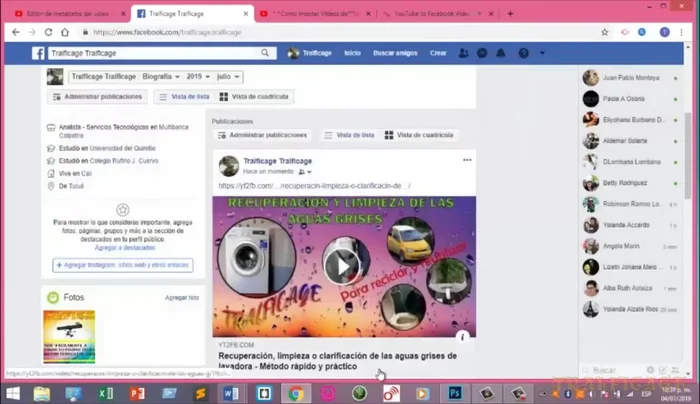Open chat with Juan Pablo Montoya
Screen dimensions: 700x404
coord(630,78)
